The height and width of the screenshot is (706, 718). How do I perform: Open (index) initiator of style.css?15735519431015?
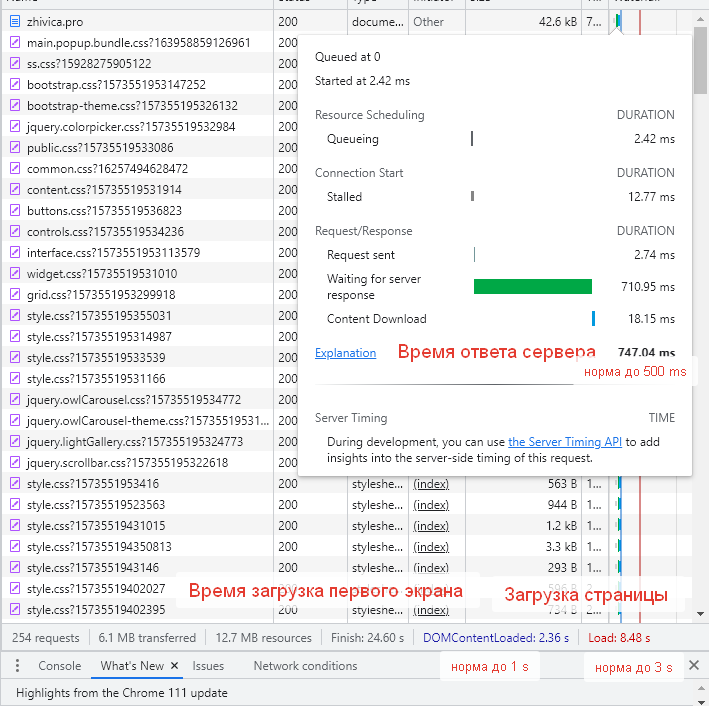[x=431, y=526]
